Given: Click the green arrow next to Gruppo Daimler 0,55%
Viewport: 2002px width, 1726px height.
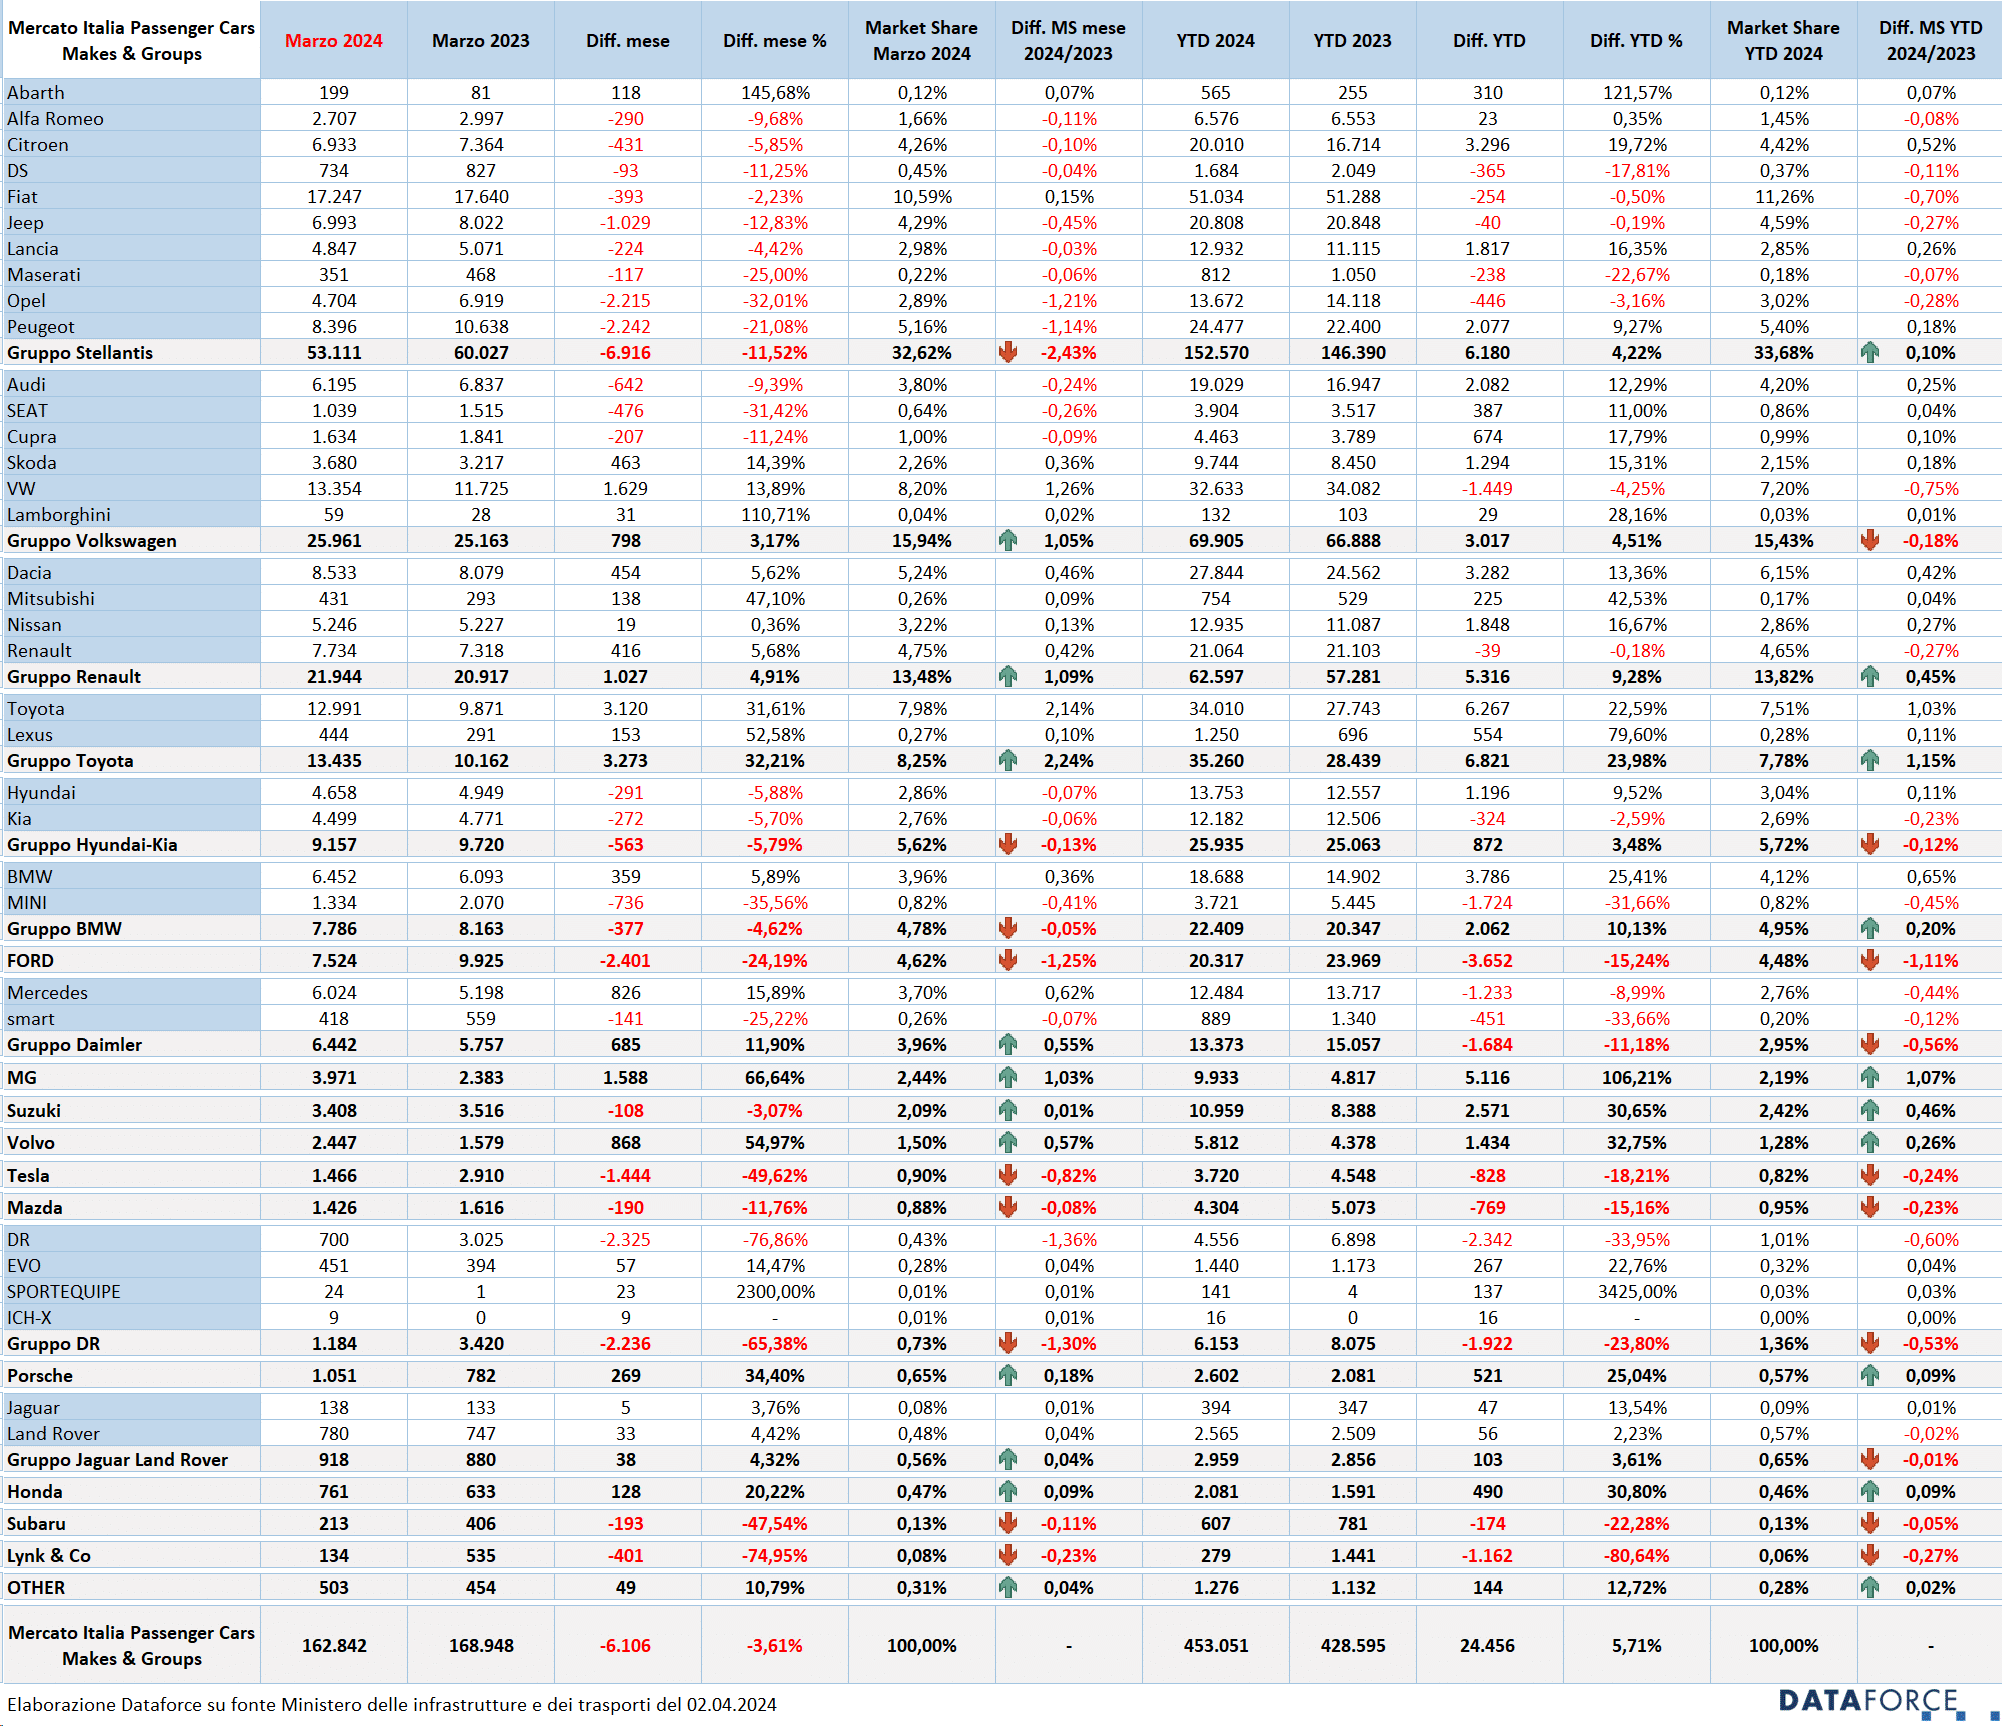Looking at the screenshot, I should (1008, 1044).
